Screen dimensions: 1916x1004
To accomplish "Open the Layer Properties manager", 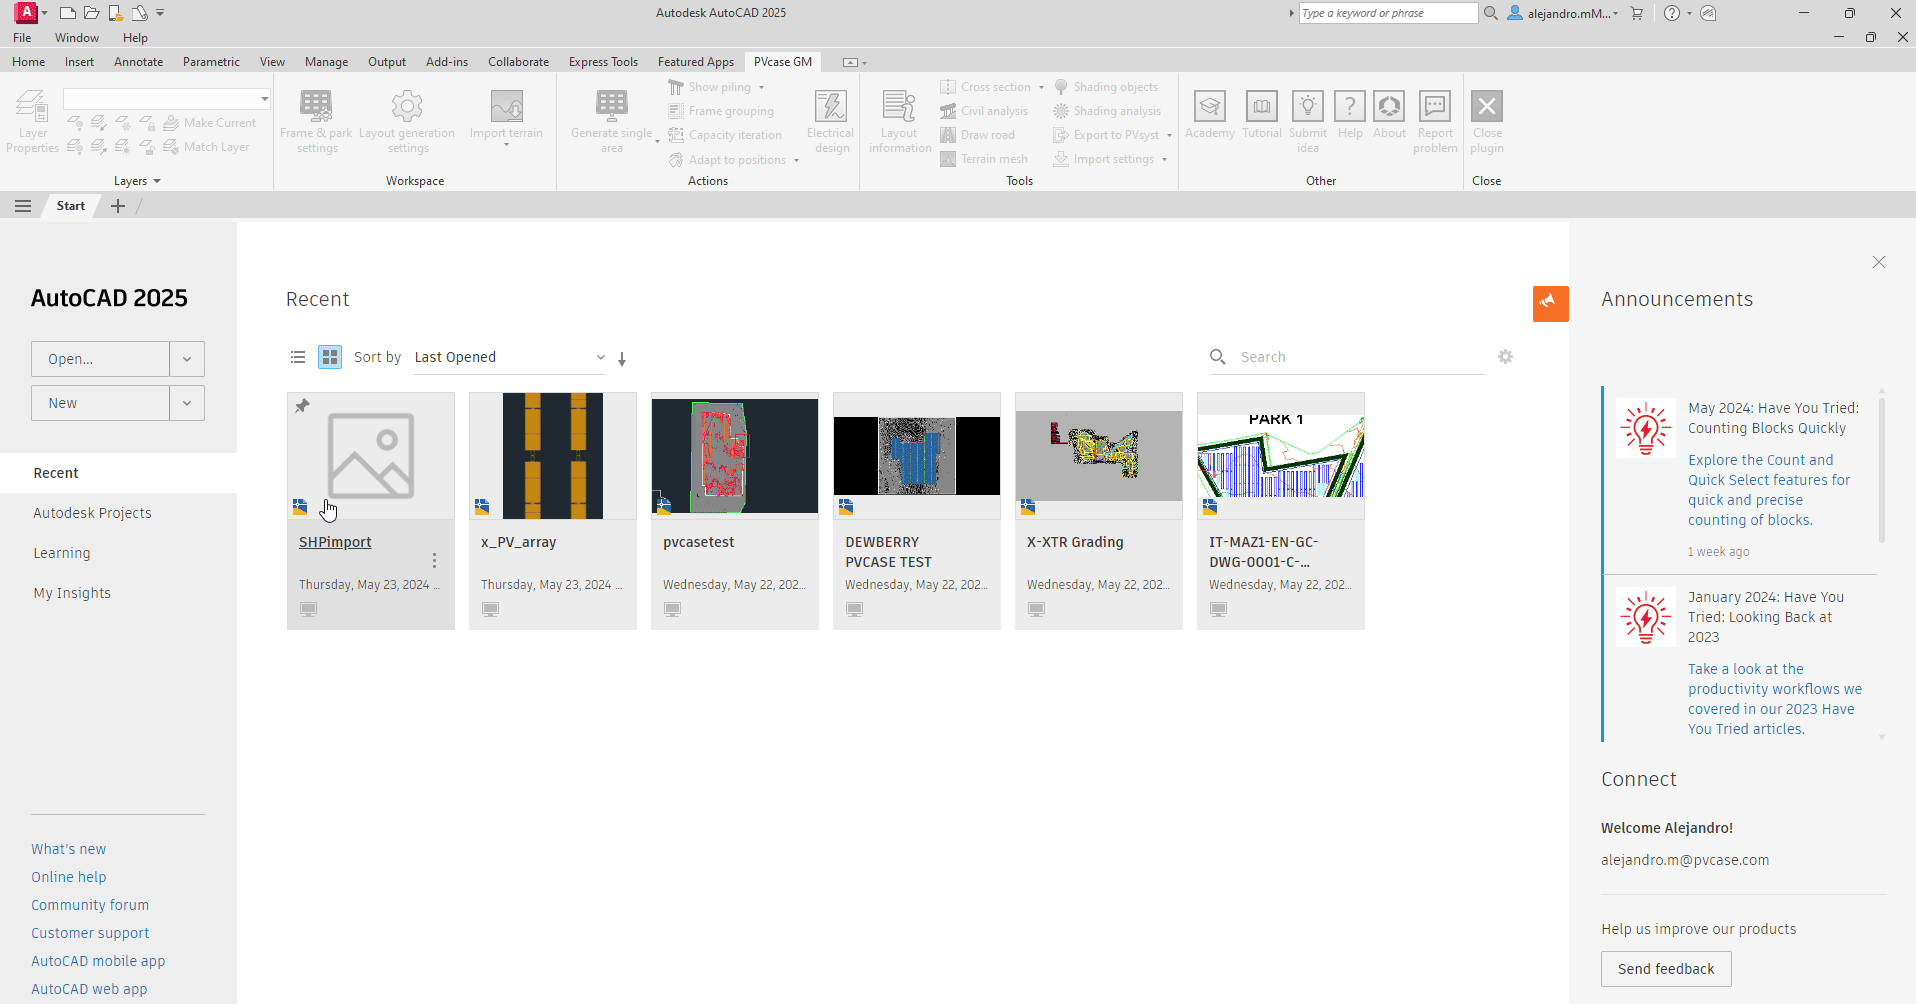I will click(x=31, y=119).
